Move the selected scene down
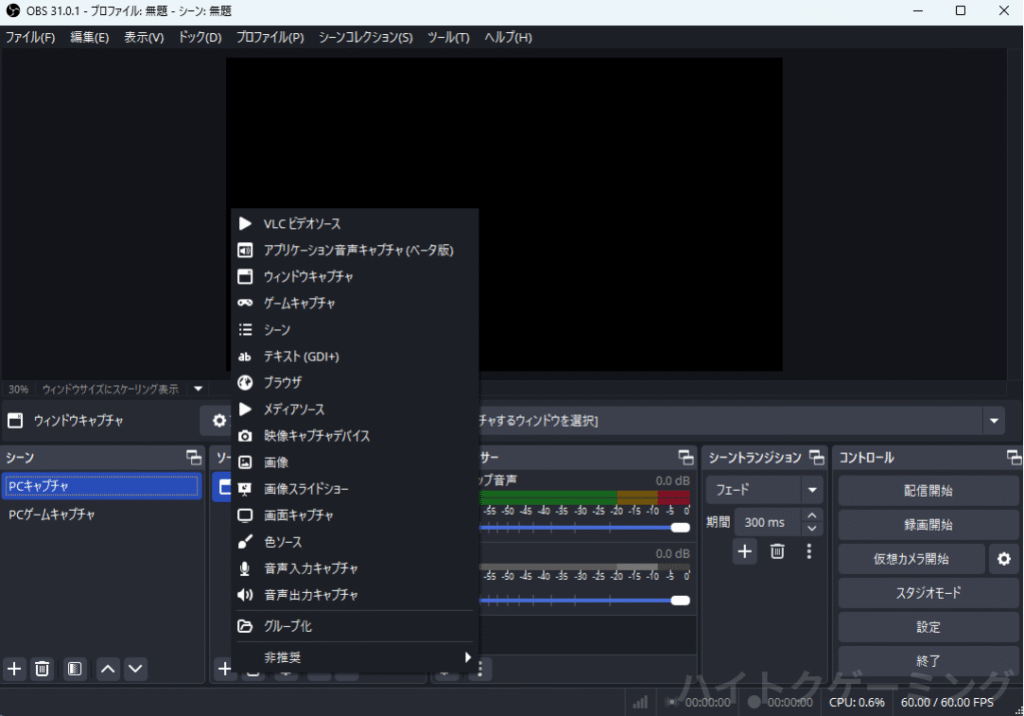Image resolution: width=1024 pixels, height=716 pixels. (135, 669)
